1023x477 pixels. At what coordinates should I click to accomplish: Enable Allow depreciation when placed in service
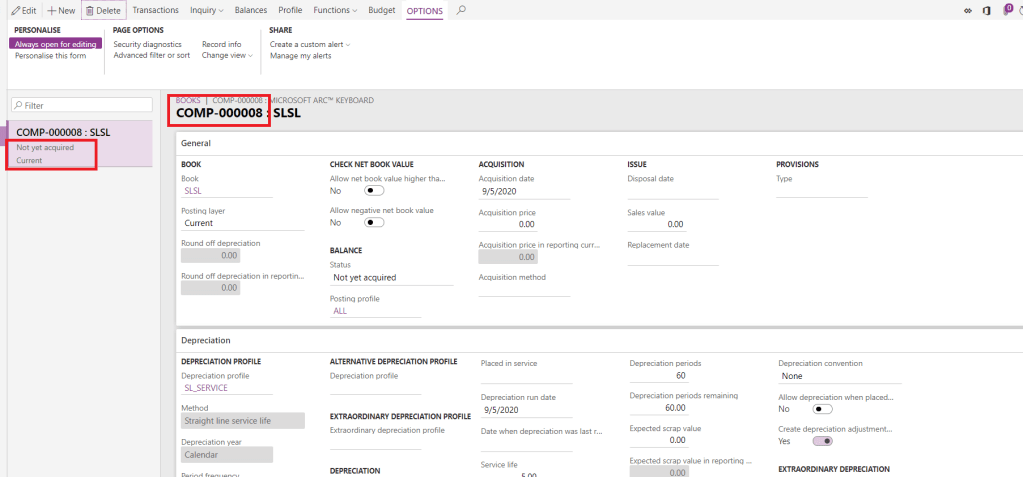823,409
